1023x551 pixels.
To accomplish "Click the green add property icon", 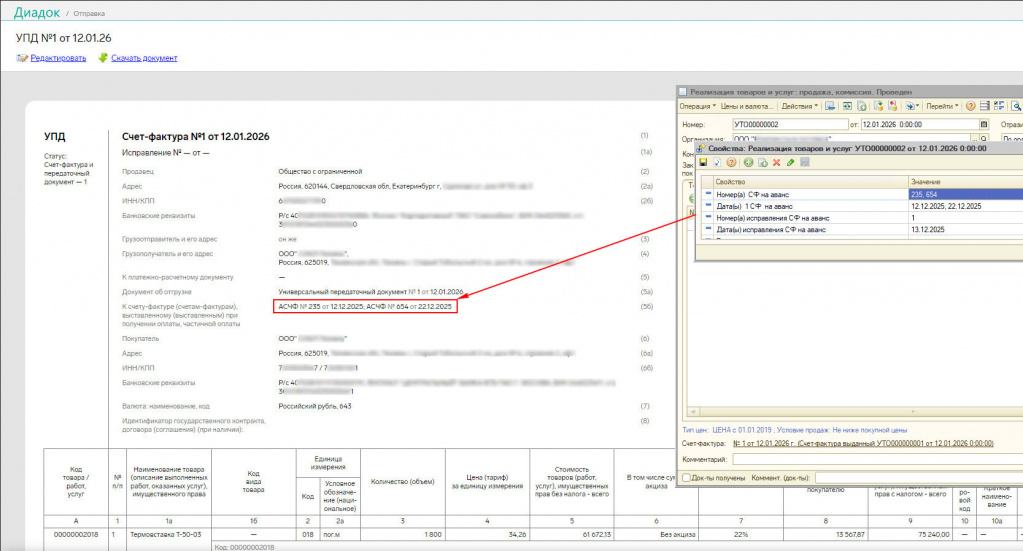I will pyautogui.click(x=748, y=162).
